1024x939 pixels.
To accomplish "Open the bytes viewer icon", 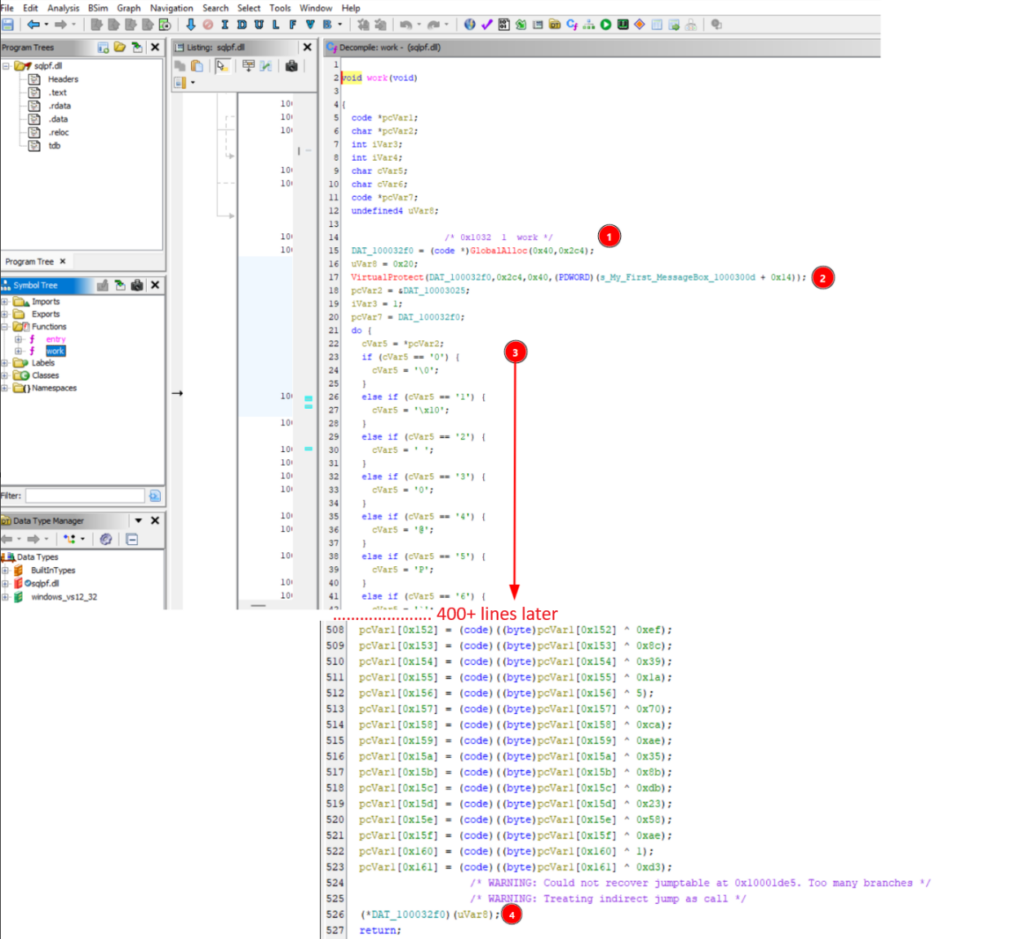I will (504, 25).
